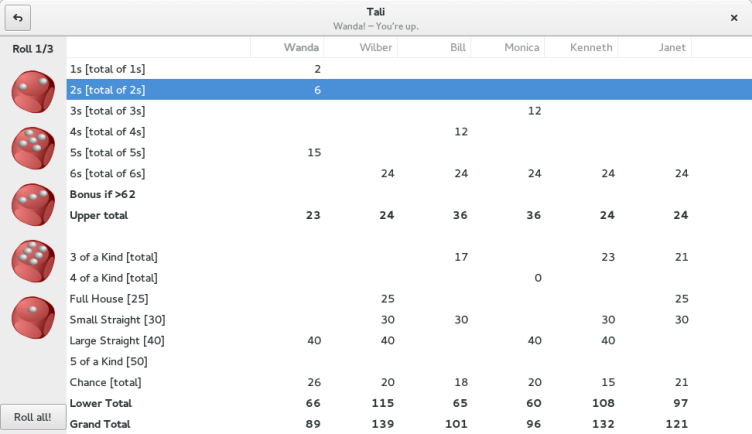
Task: Close the Tali window
Action: [734, 18]
